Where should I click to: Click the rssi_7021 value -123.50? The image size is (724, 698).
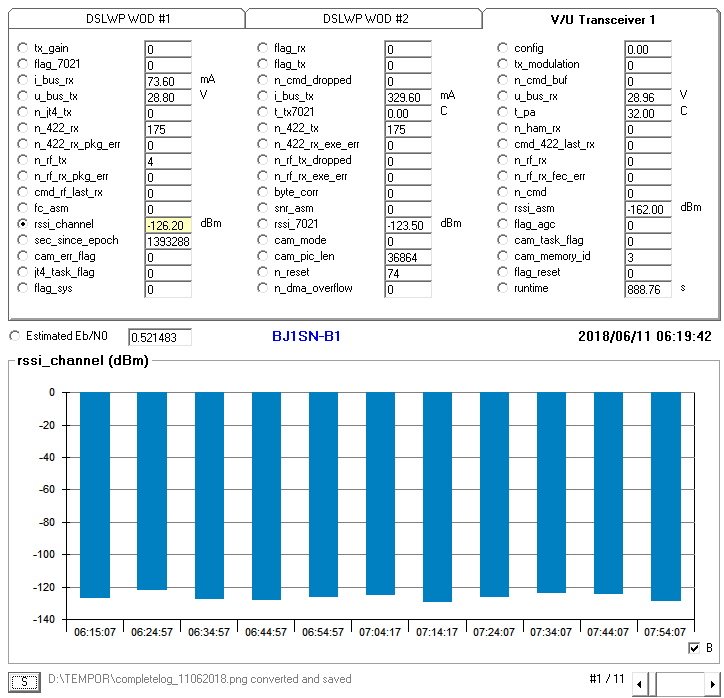(408, 225)
